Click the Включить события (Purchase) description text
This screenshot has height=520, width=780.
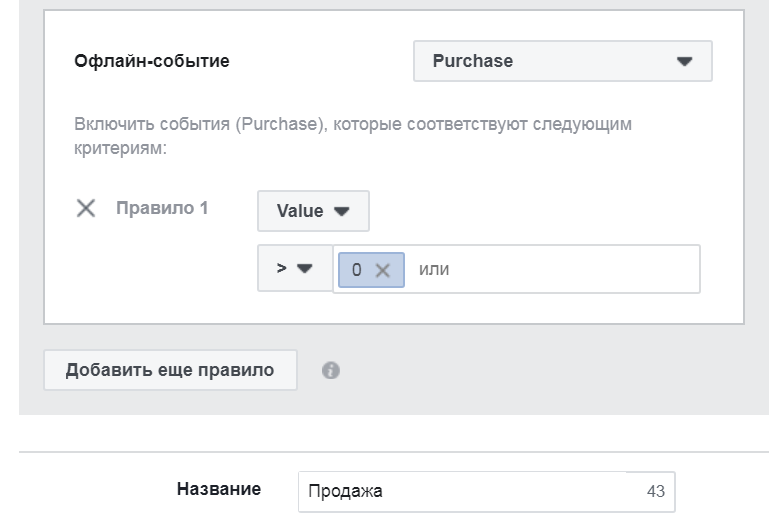[353, 136]
